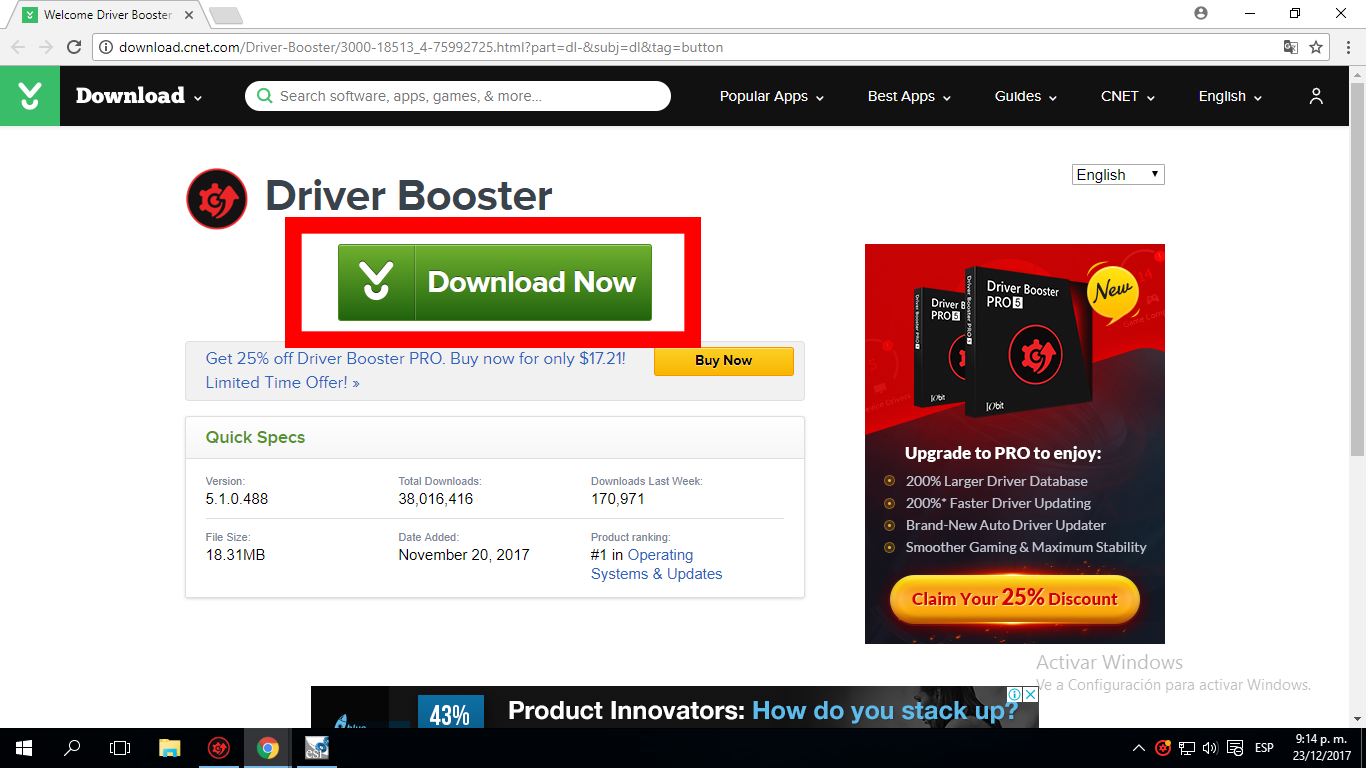Close the Welcome Driver Booster tab
Screen dimensions: 1366x768
(190, 15)
